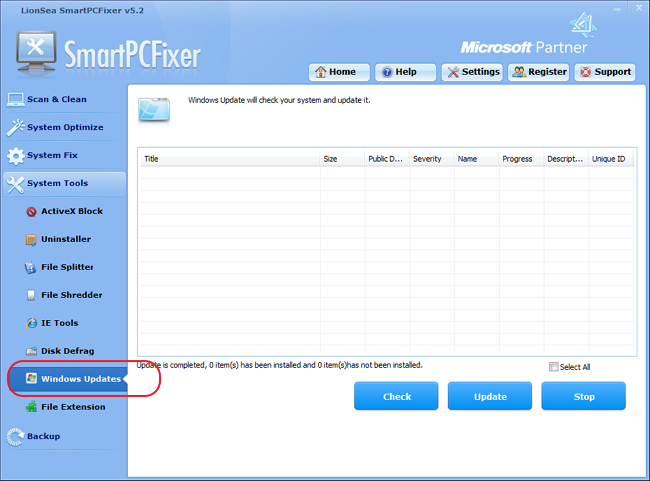
Task: Halt the process with Stop button
Action: tap(583, 396)
